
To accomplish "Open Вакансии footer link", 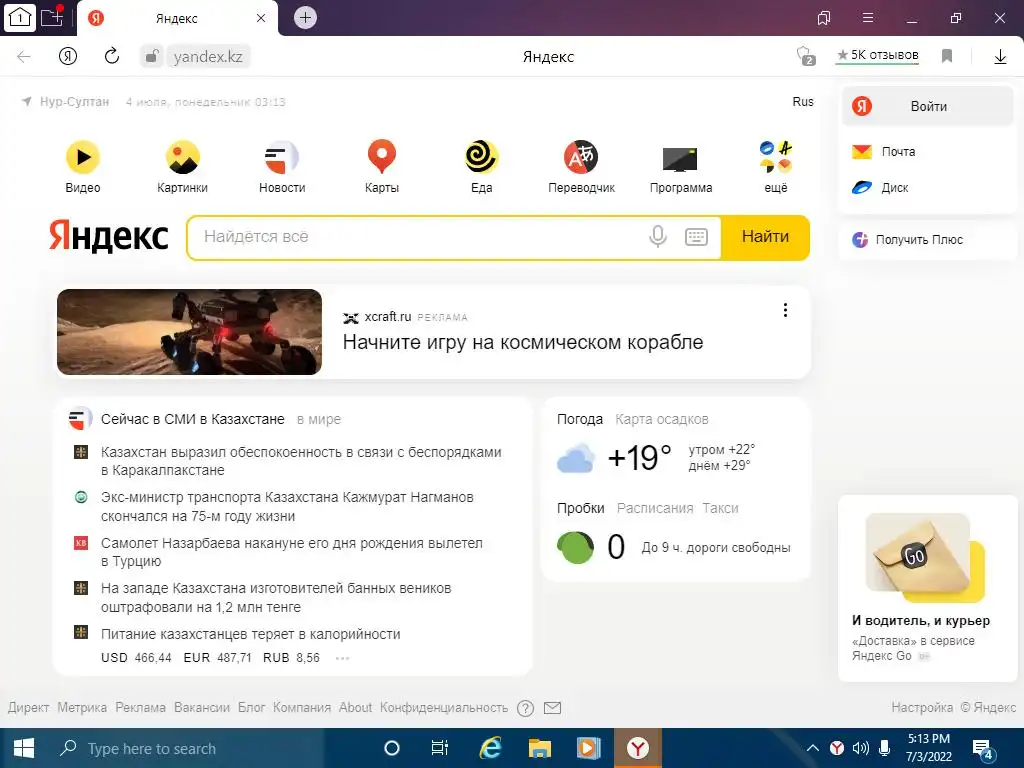I will tap(202, 708).
